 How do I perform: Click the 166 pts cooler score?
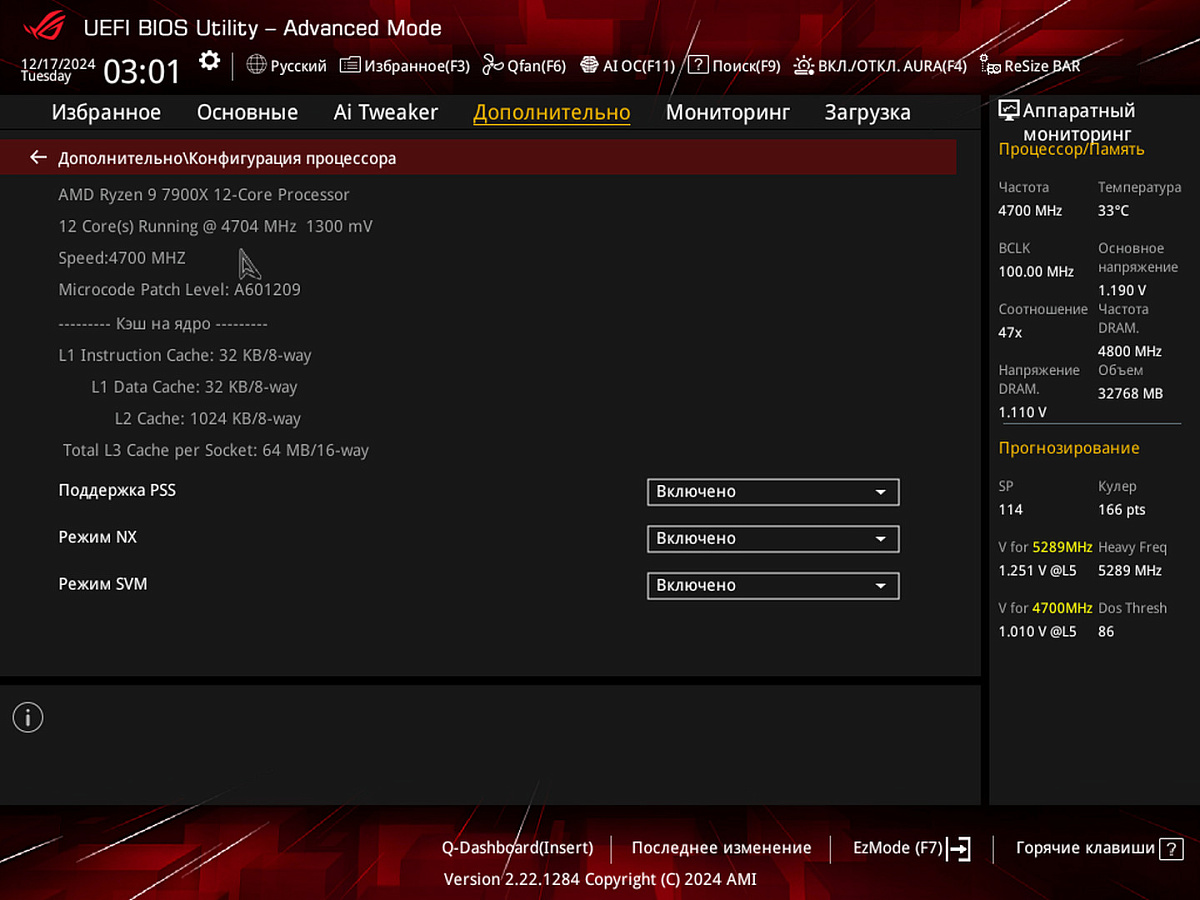[x=1122, y=509]
